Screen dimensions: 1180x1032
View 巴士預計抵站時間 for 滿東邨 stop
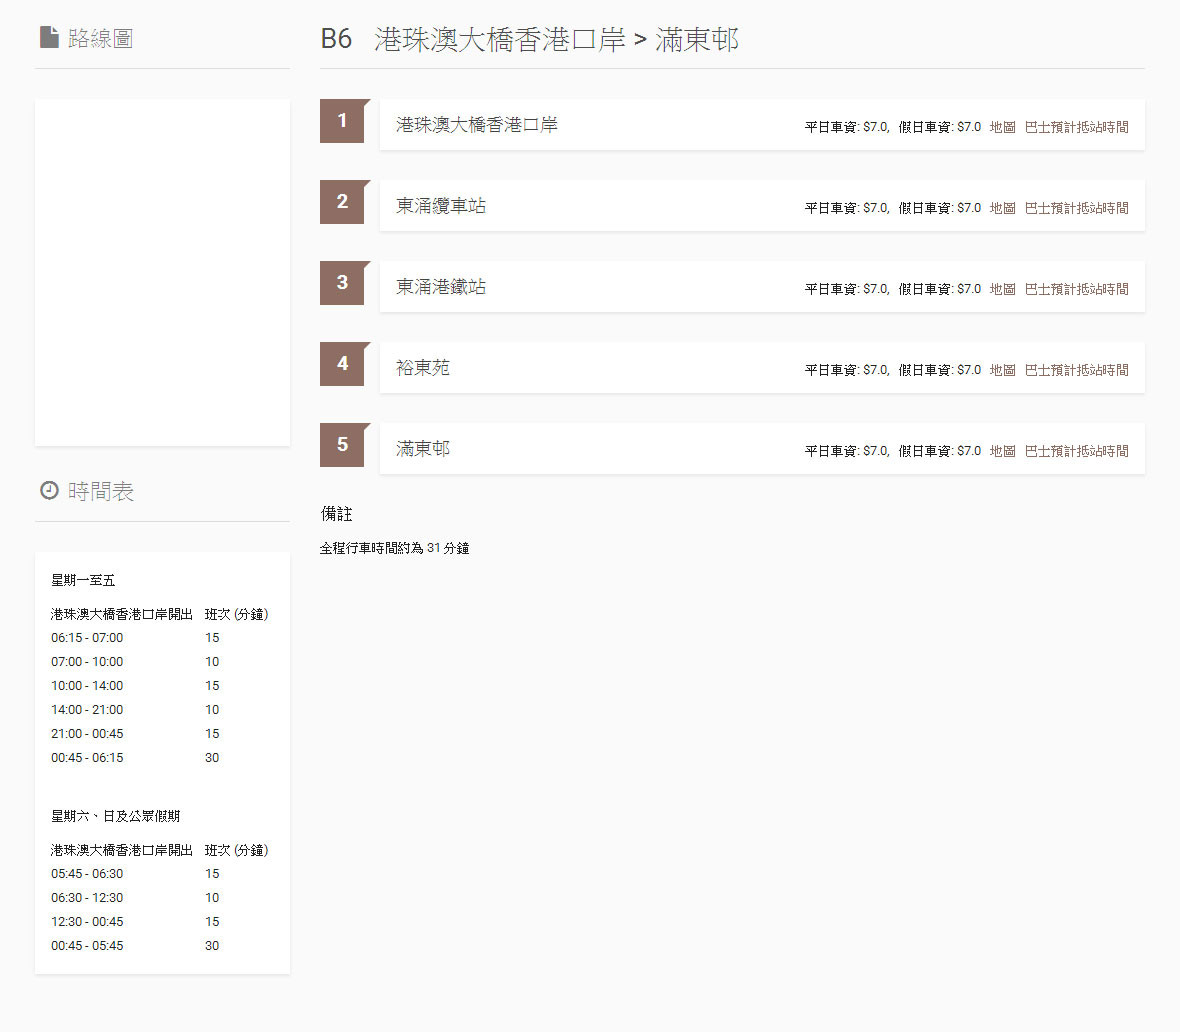[x=1077, y=451]
